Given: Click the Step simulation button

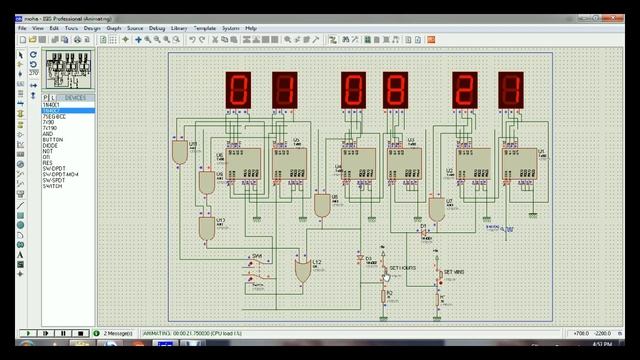Looking at the screenshot, I should [x=46, y=333].
